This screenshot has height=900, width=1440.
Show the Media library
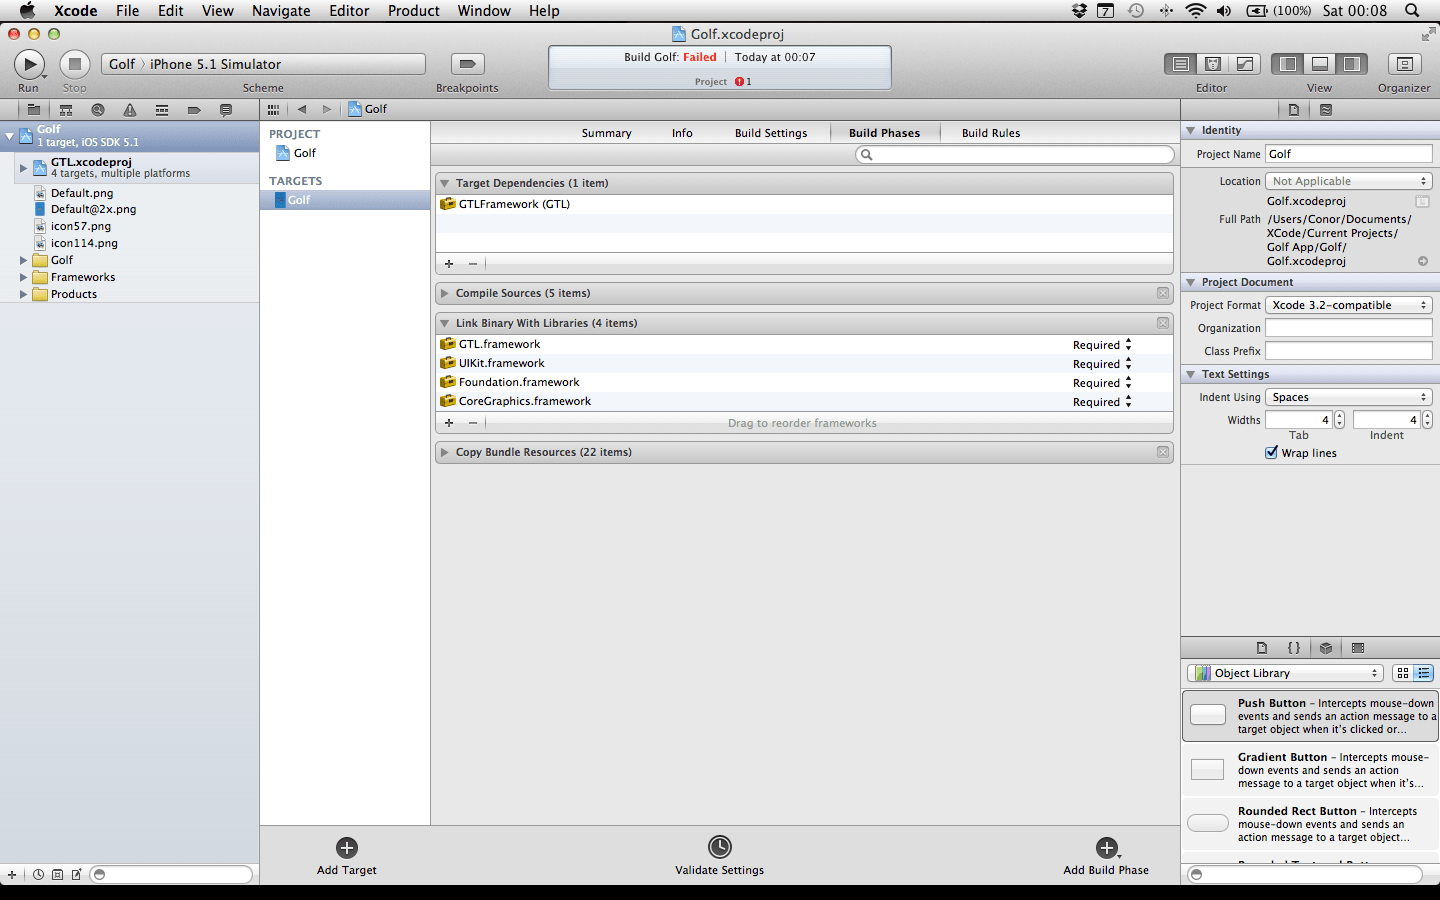[x=1358, y=648]
